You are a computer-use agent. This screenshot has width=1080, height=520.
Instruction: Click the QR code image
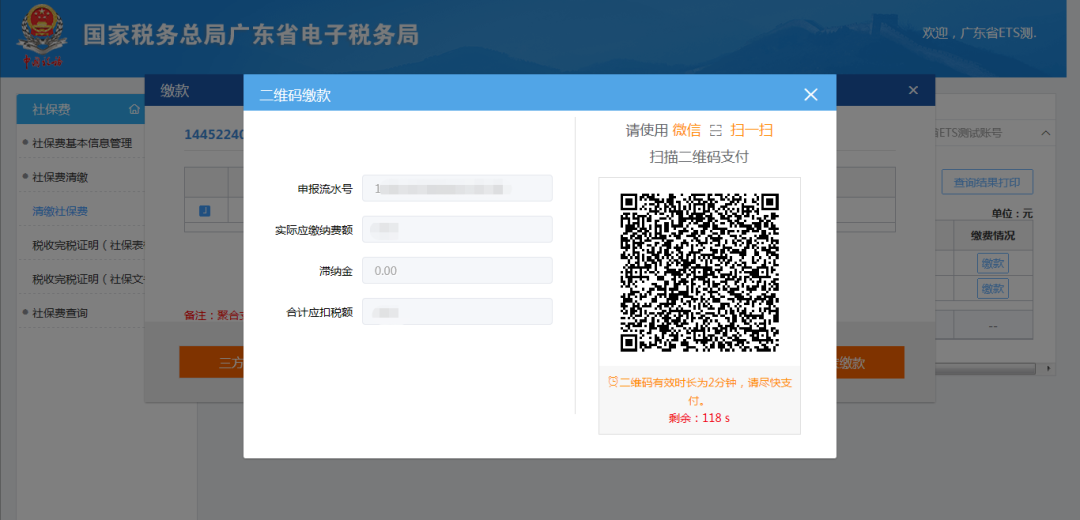point(699,271)
